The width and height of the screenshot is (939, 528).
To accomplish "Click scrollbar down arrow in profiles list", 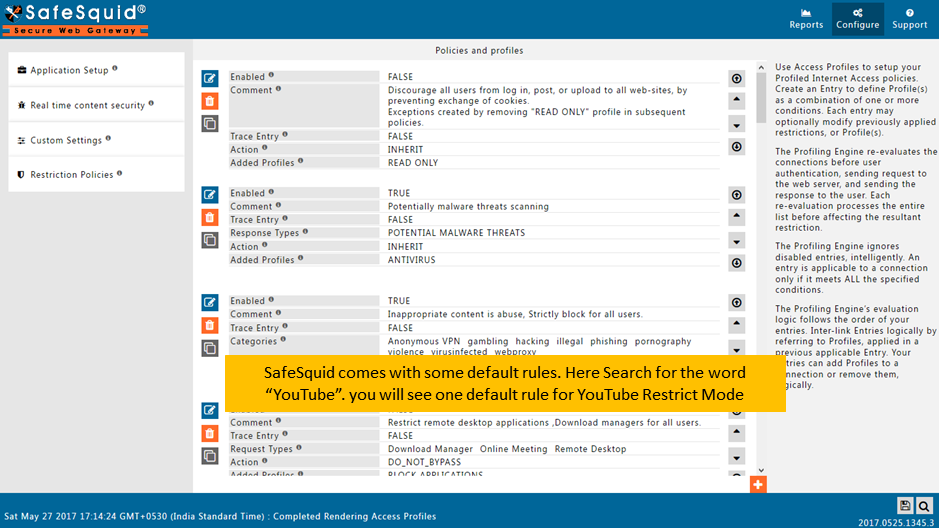I will (x=761, y=471).
